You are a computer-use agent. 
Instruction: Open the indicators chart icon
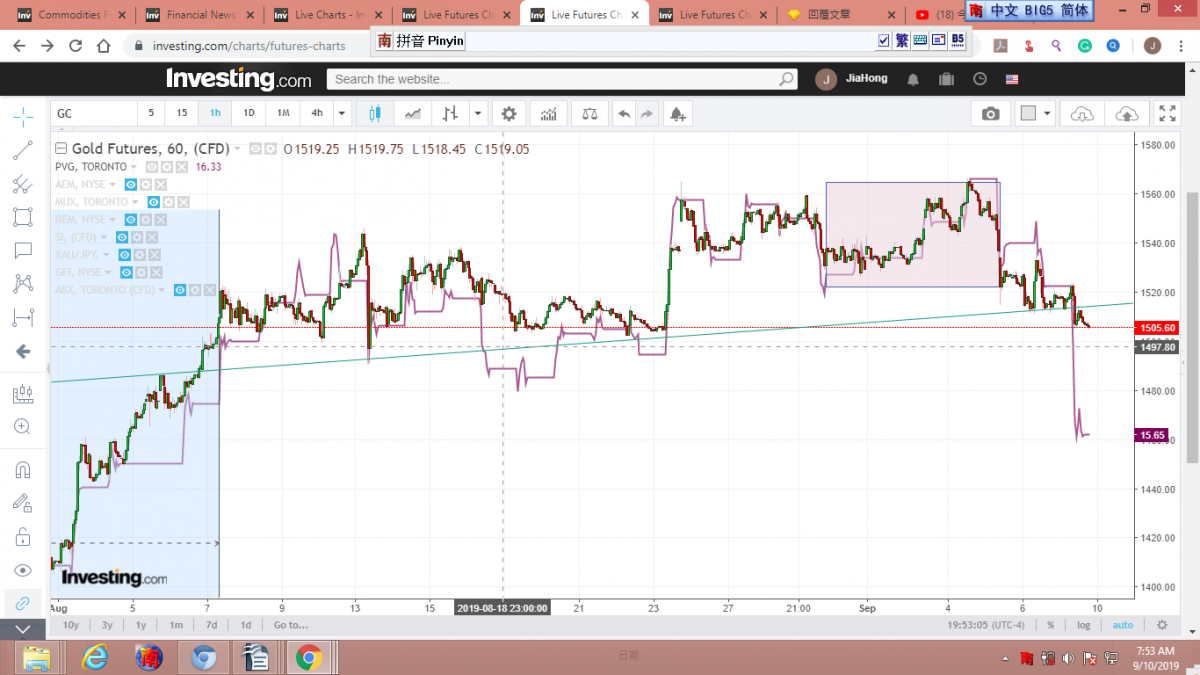[548, 114]
